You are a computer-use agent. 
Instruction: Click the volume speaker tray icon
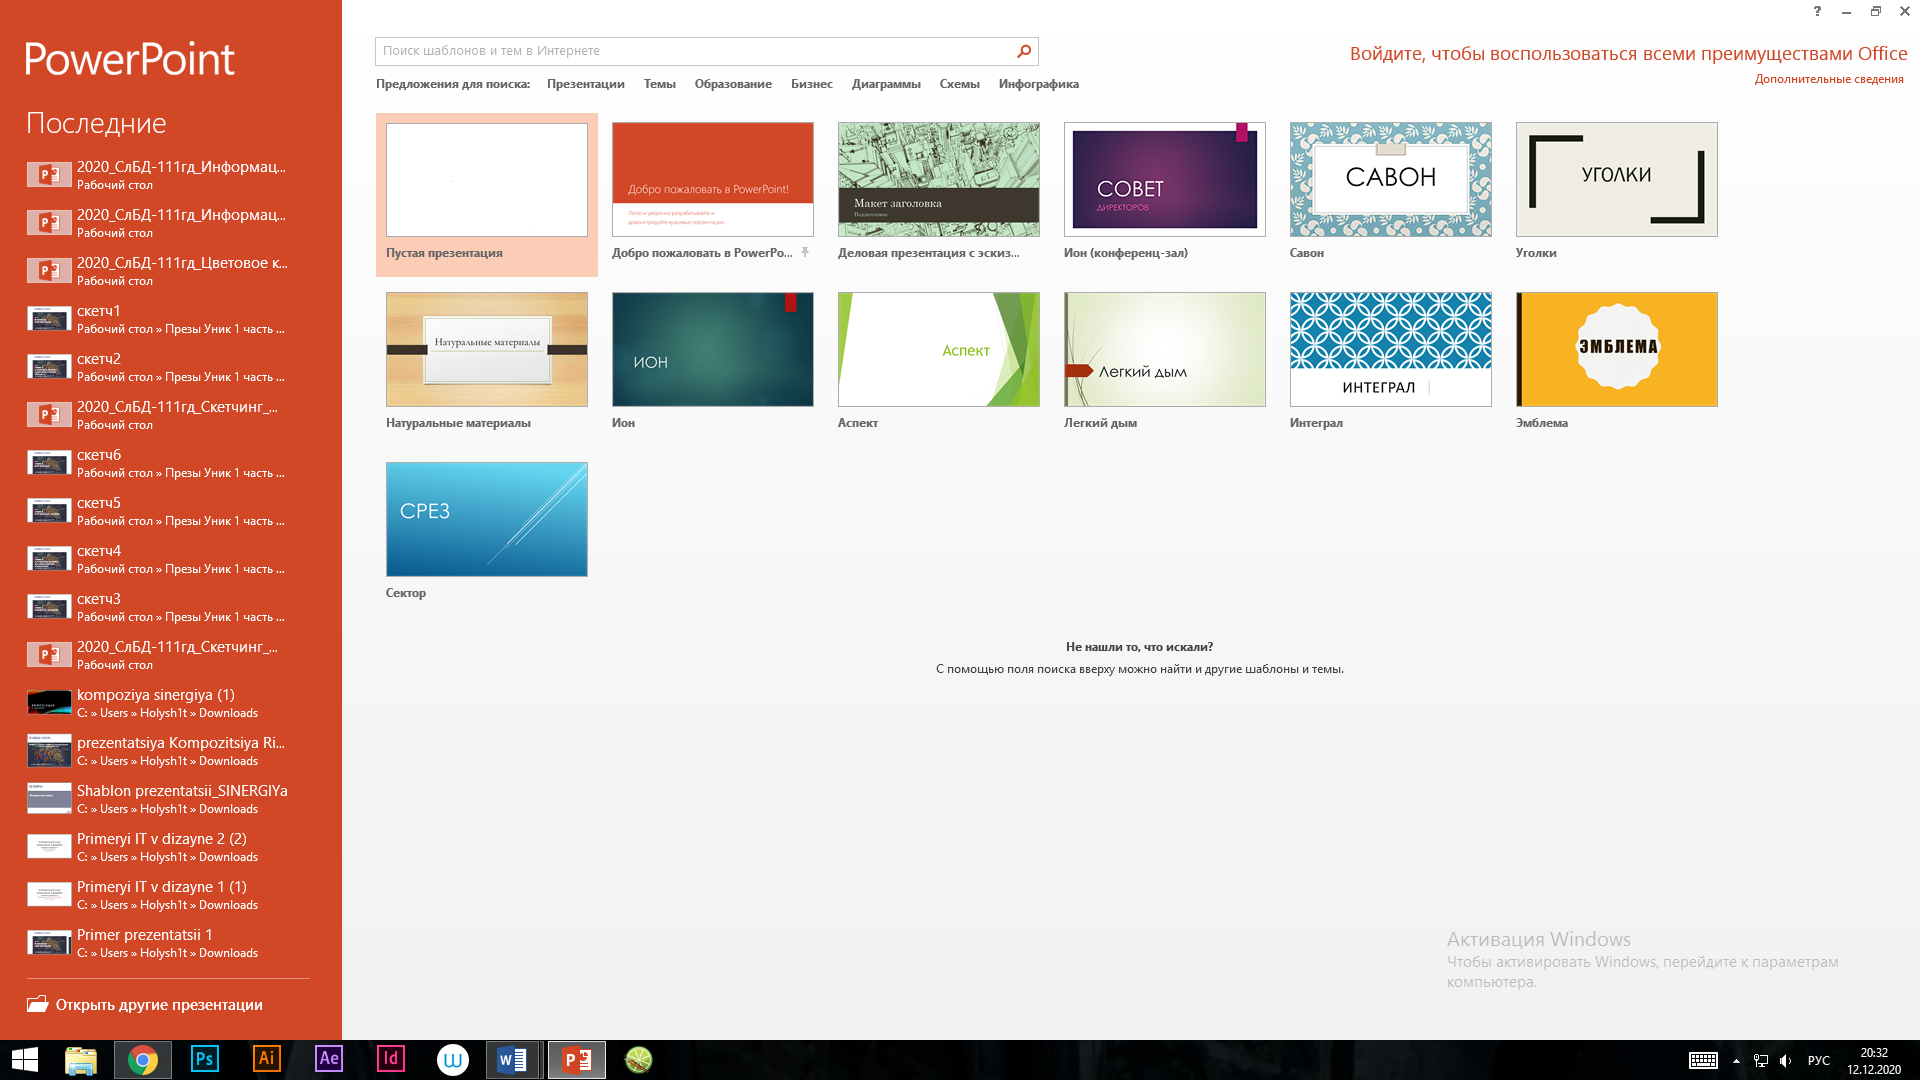(x=1786, y=1061)
